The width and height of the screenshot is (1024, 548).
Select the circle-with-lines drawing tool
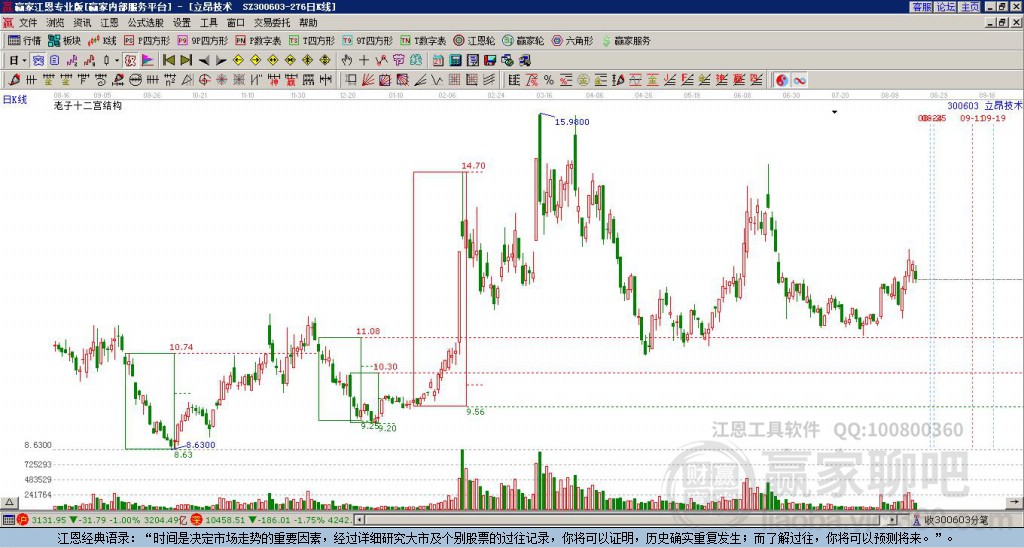click(135, 80)
